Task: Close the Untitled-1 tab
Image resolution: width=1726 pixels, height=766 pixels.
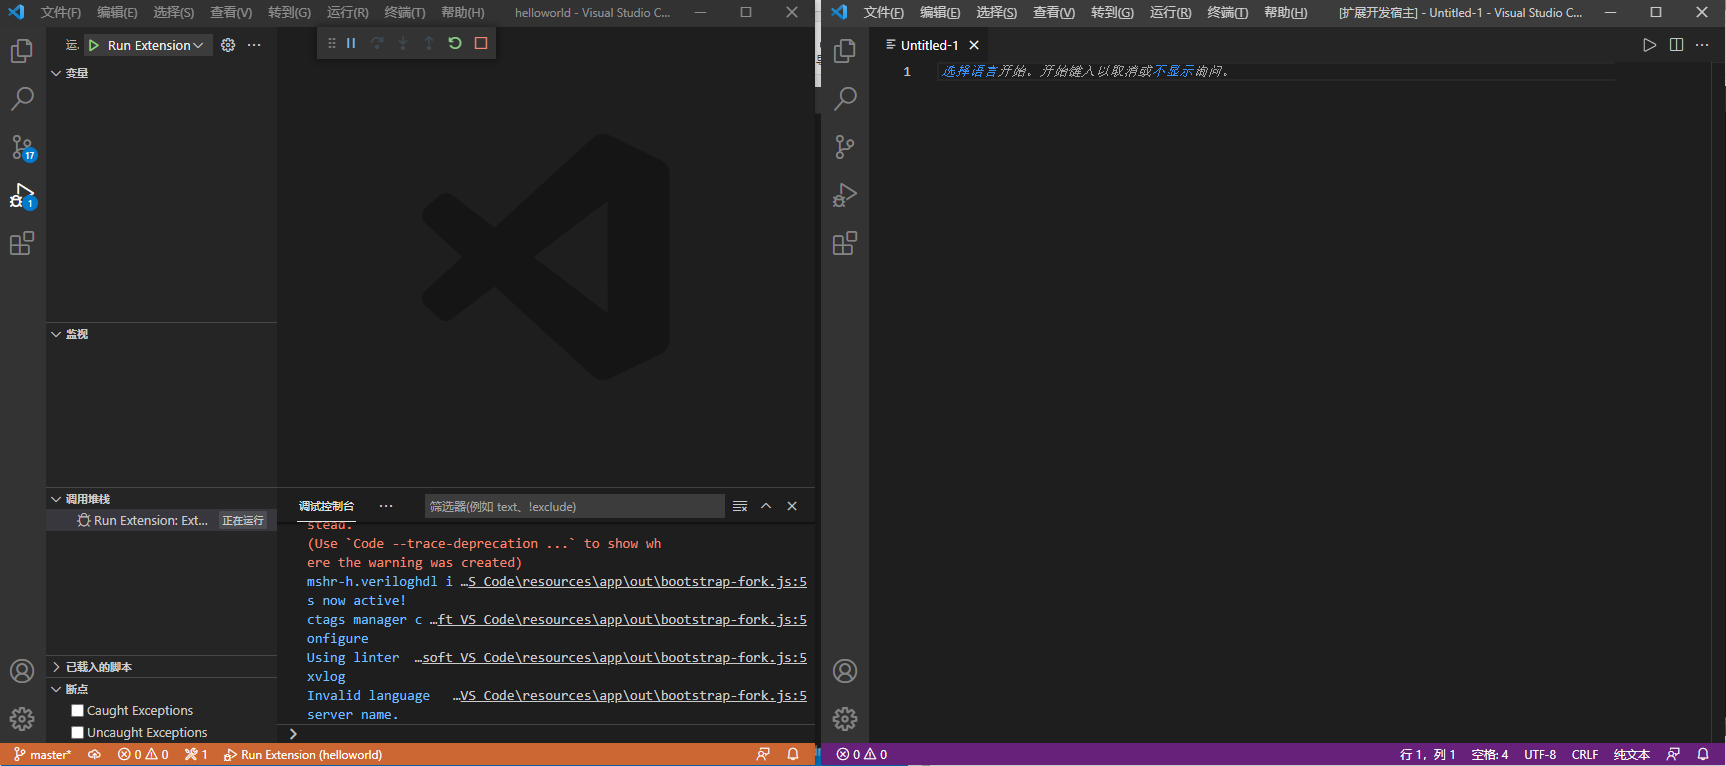Action: point(974,45)
